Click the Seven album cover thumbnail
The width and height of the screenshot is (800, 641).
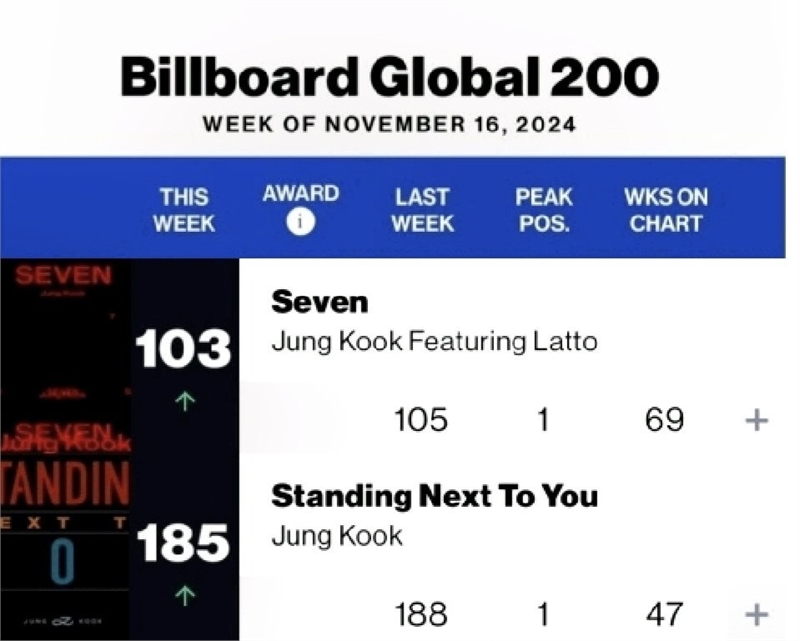pos(65,356)
